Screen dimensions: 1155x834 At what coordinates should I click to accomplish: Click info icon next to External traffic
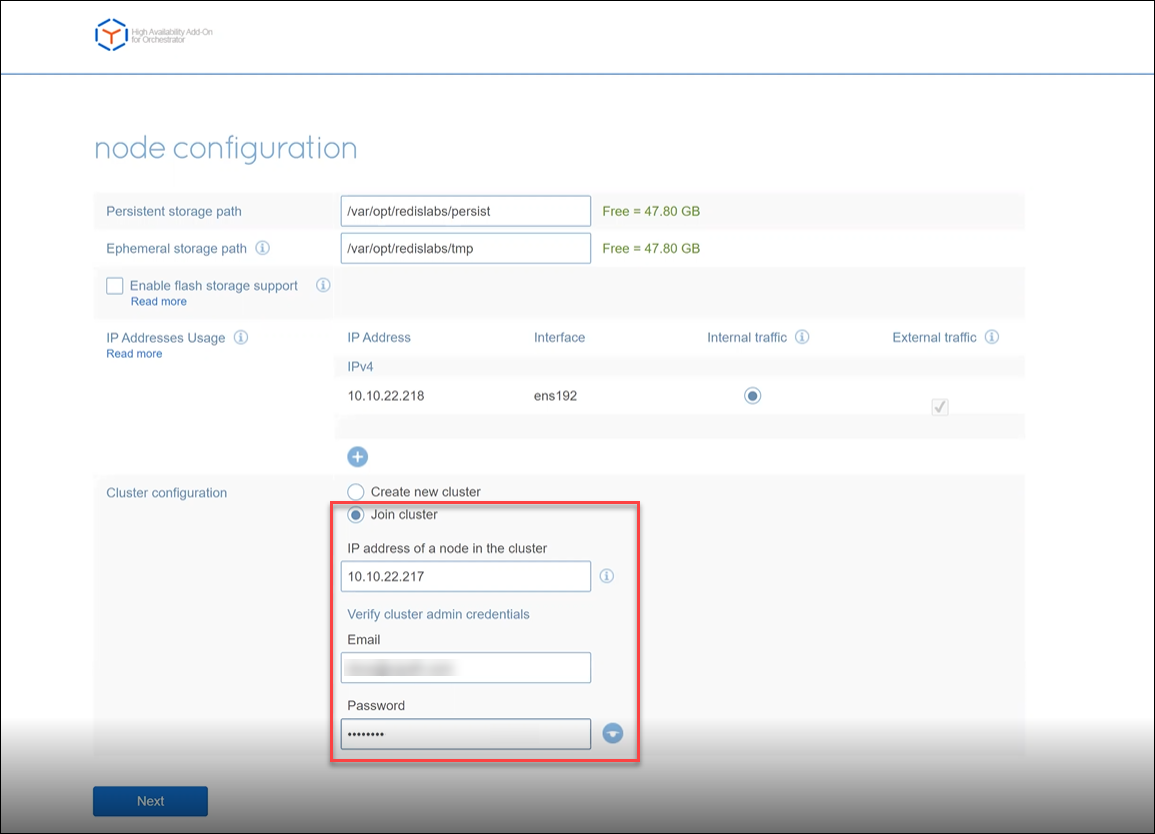991,338
